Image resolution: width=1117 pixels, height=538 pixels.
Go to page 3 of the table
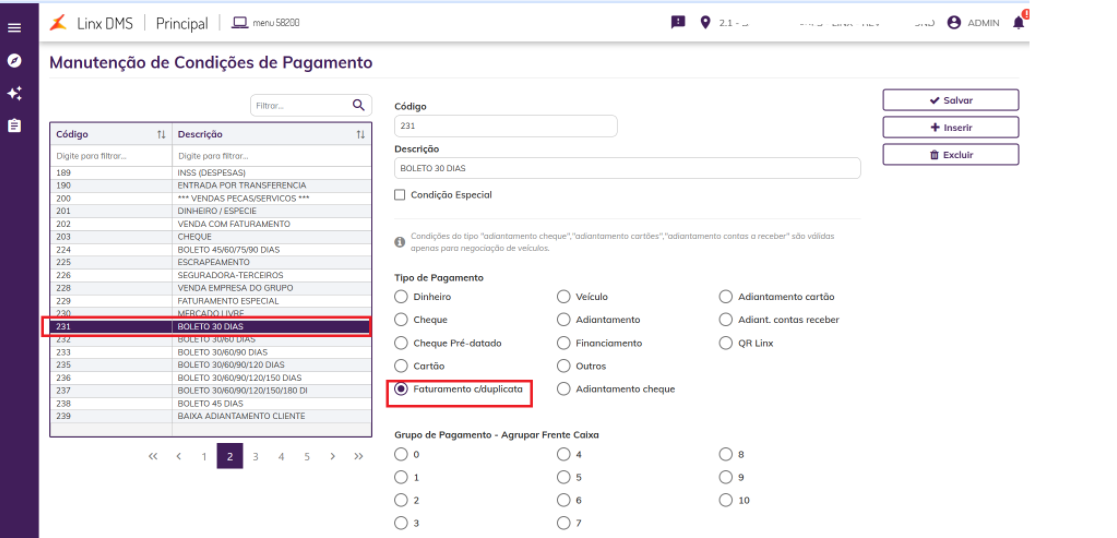tap(255, 456)
